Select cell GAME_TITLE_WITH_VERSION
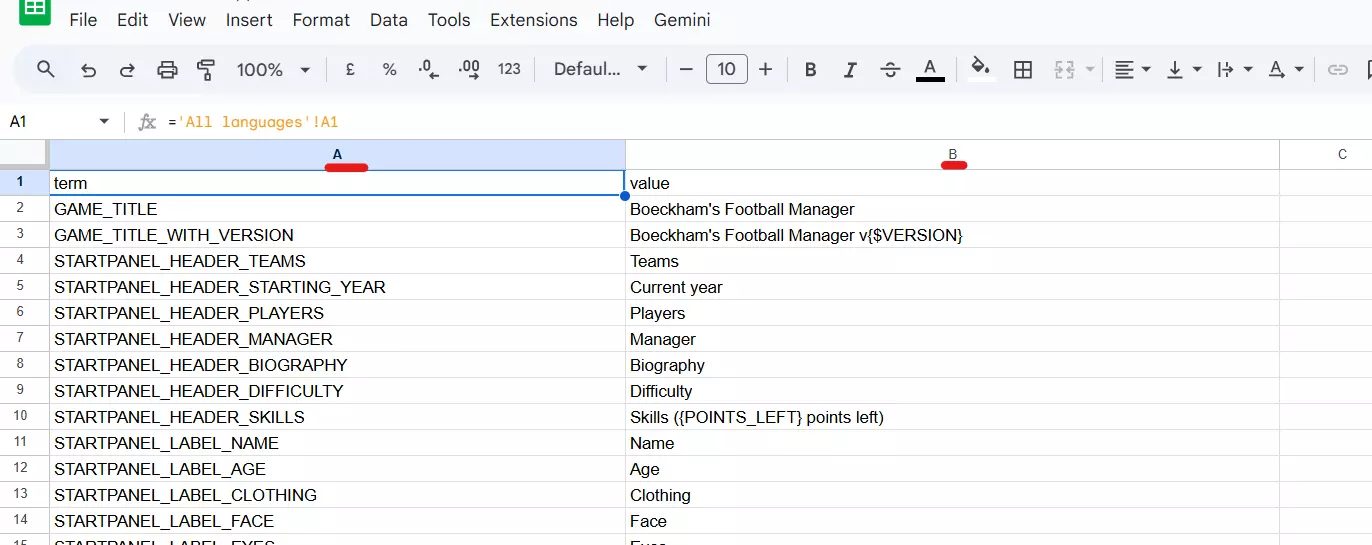1372x545 pixels. pos(337,235)
